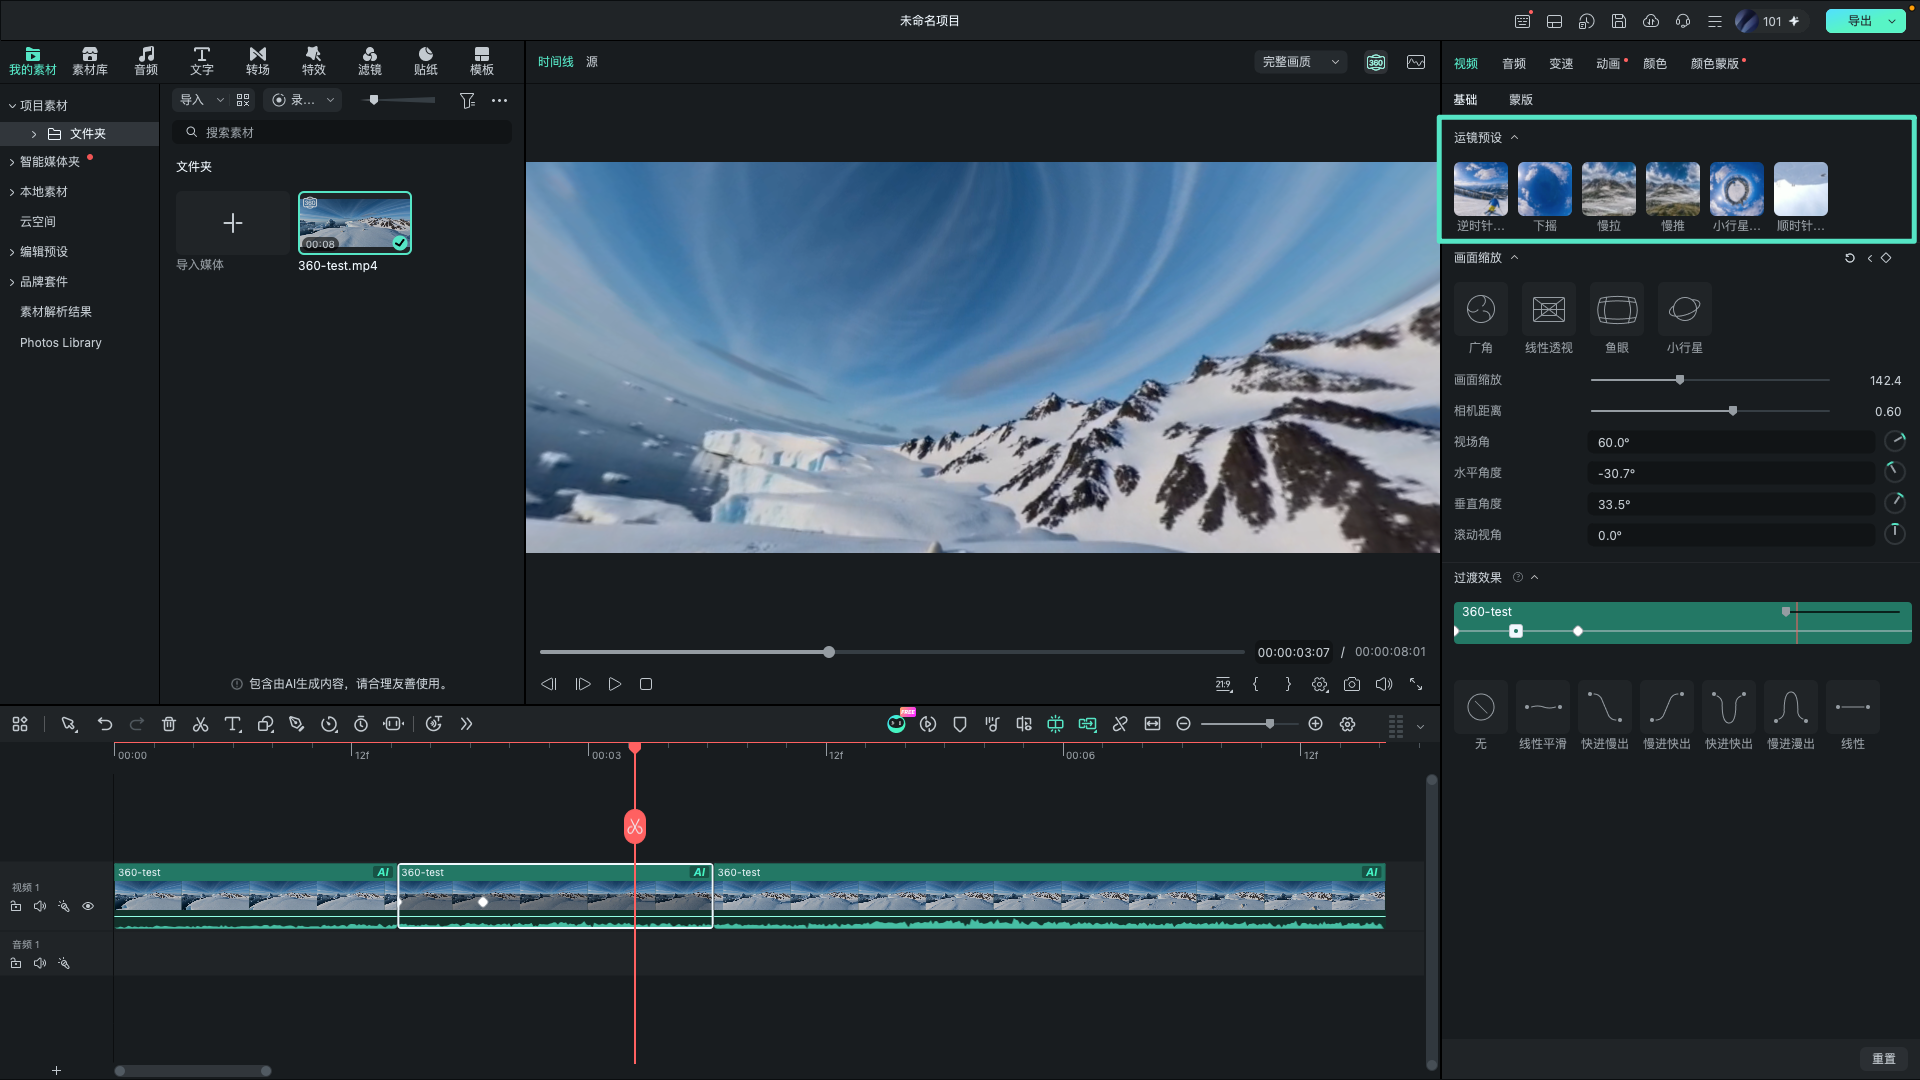Click the split scissors tool in timeline toolbar
Screen dimensions: 1920x1080
click(201, 724)
